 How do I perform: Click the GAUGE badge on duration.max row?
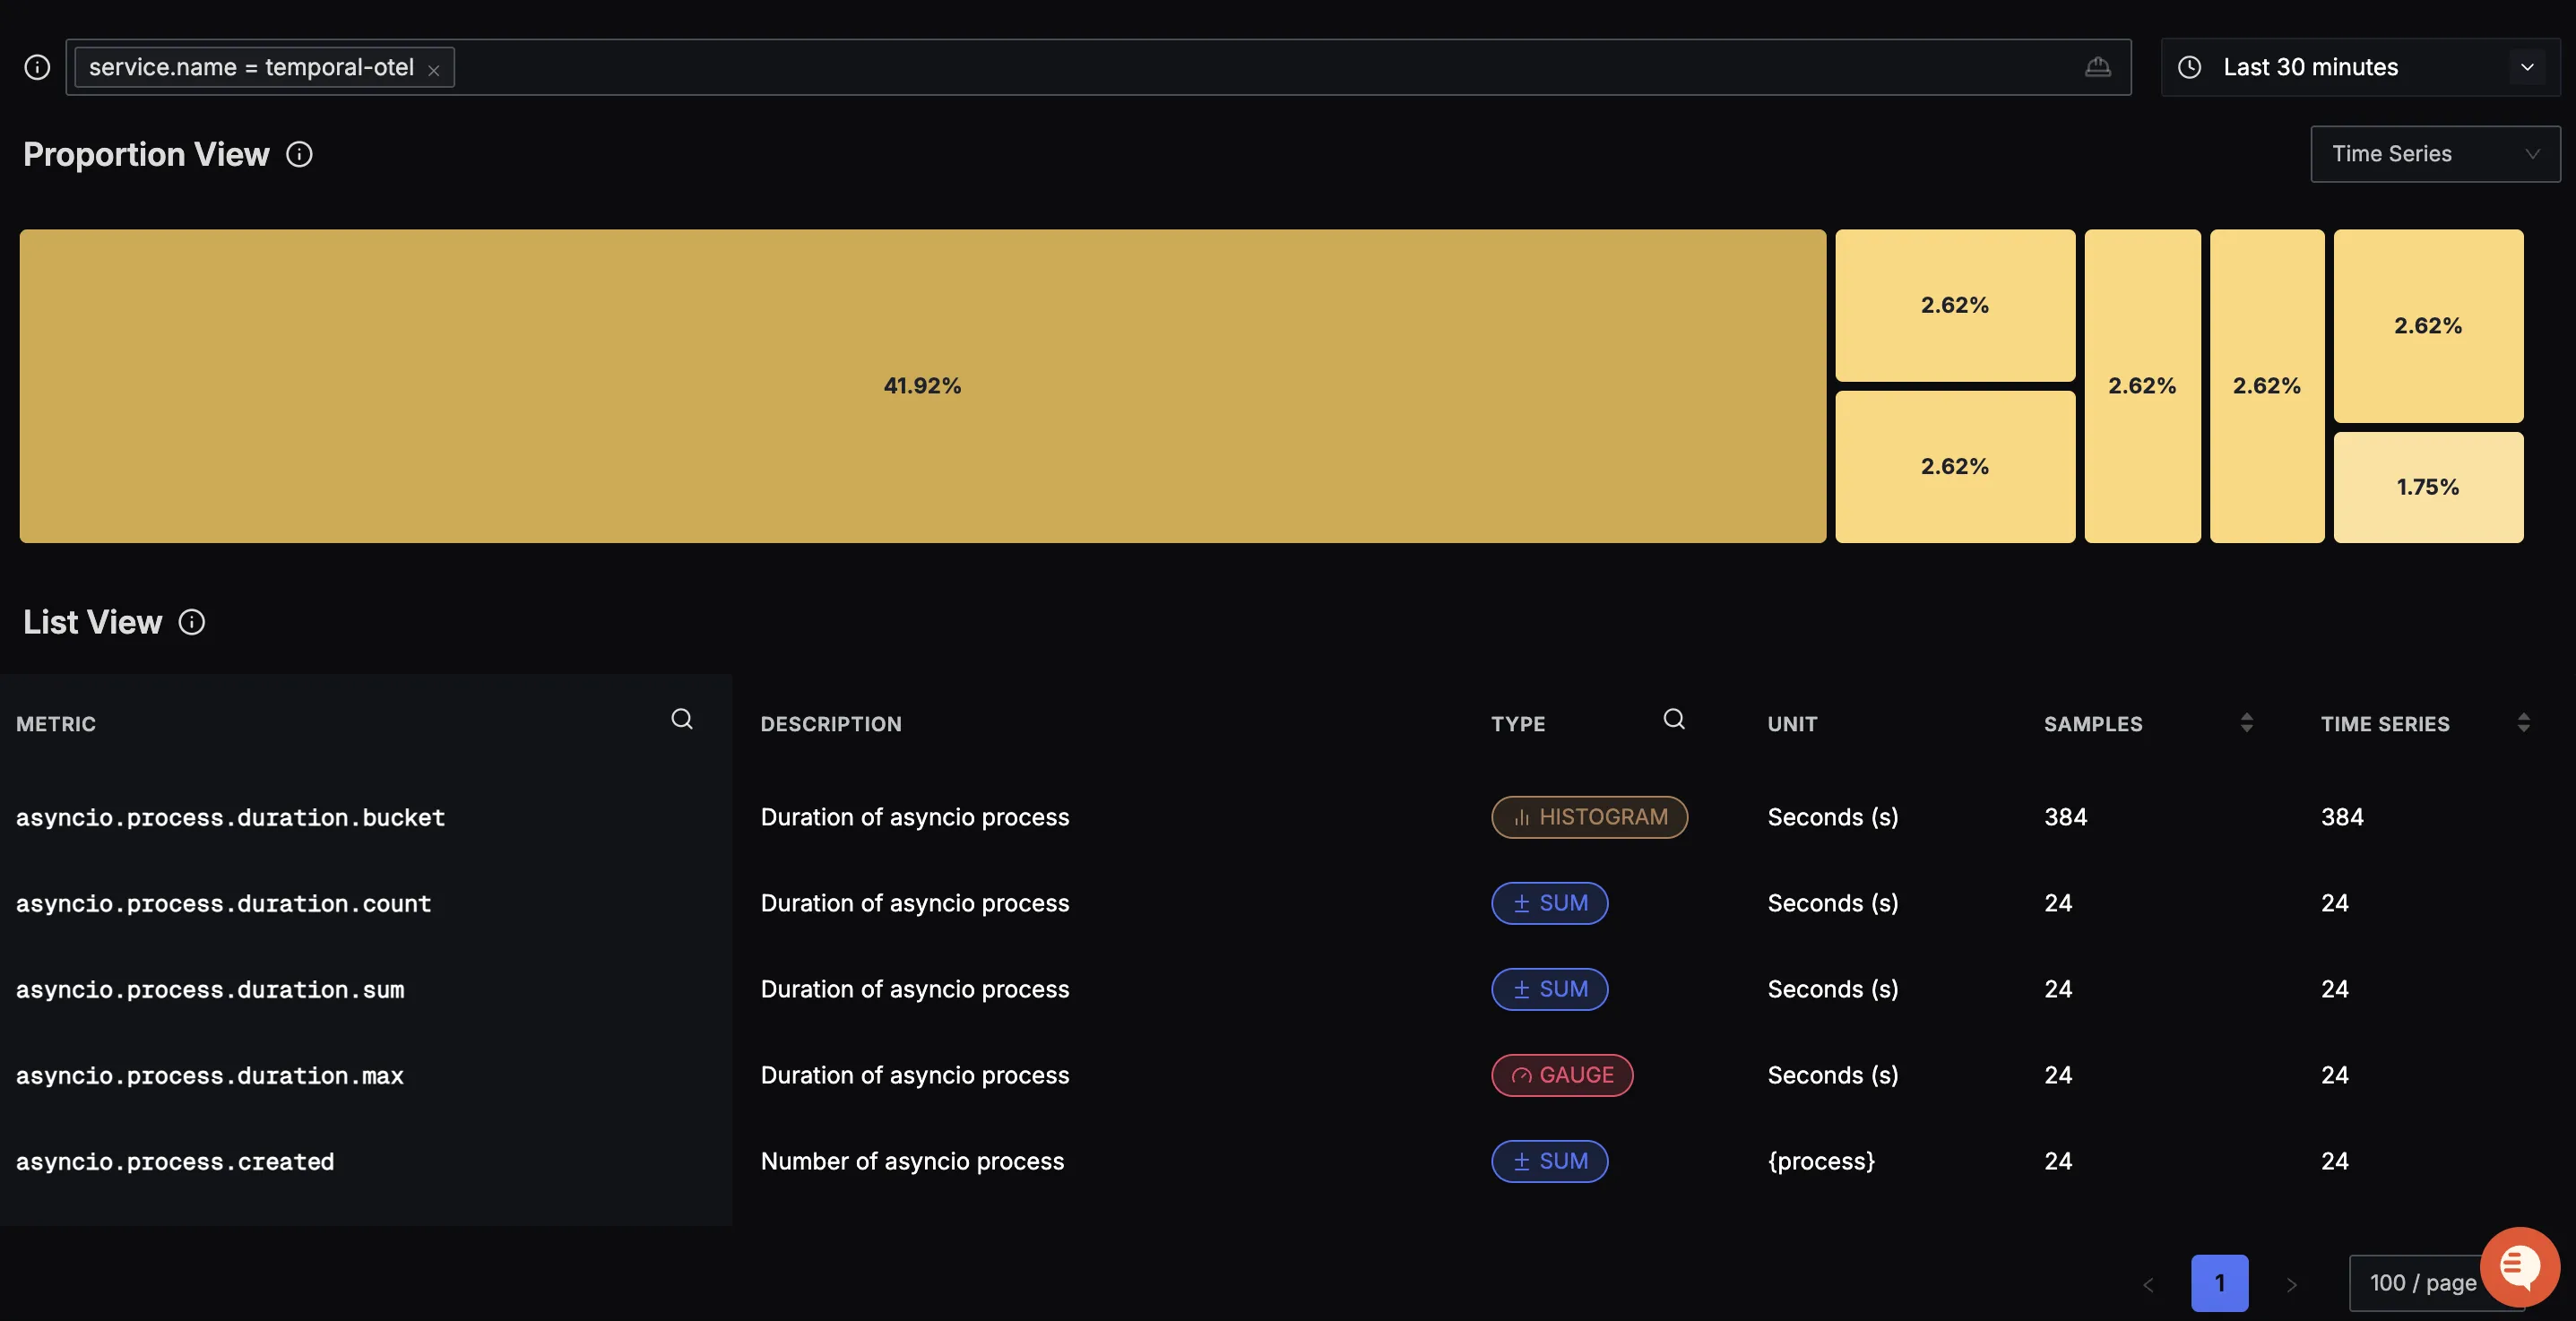pyautogui.click(x=1562, y=1075)
